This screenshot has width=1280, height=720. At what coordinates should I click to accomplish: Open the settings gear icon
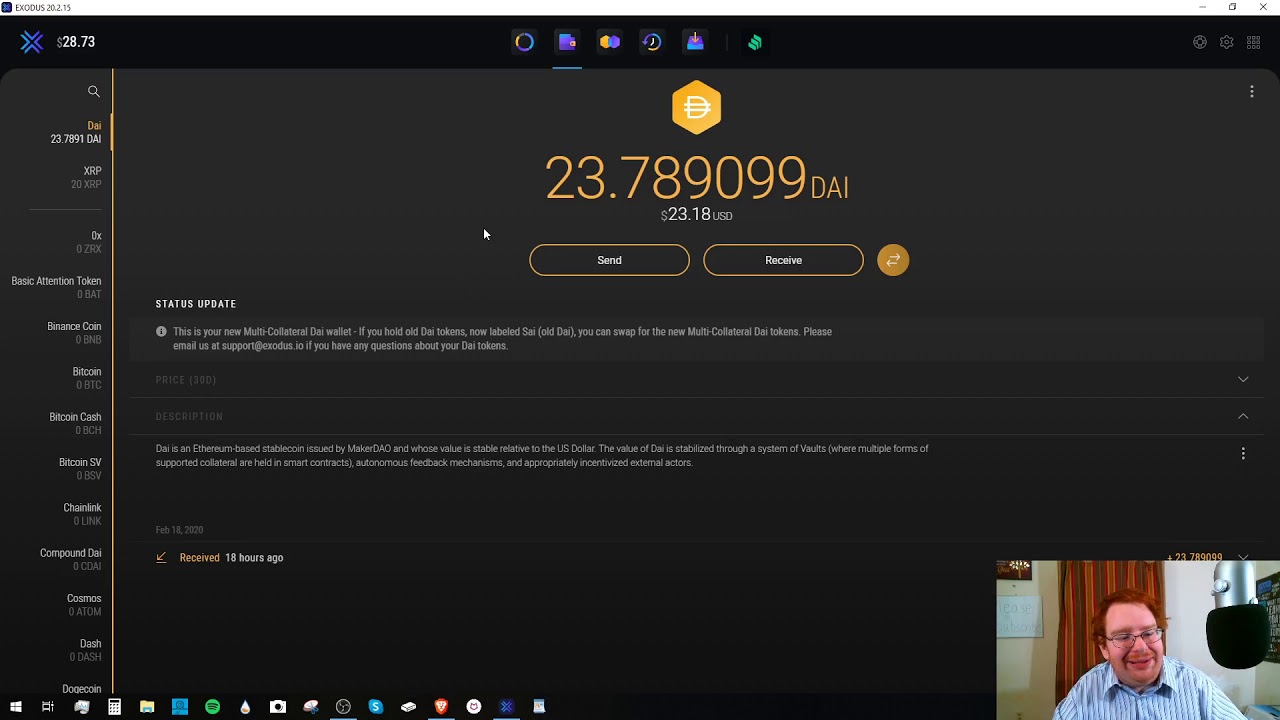pyautogui.click(x=1227, y=42)
